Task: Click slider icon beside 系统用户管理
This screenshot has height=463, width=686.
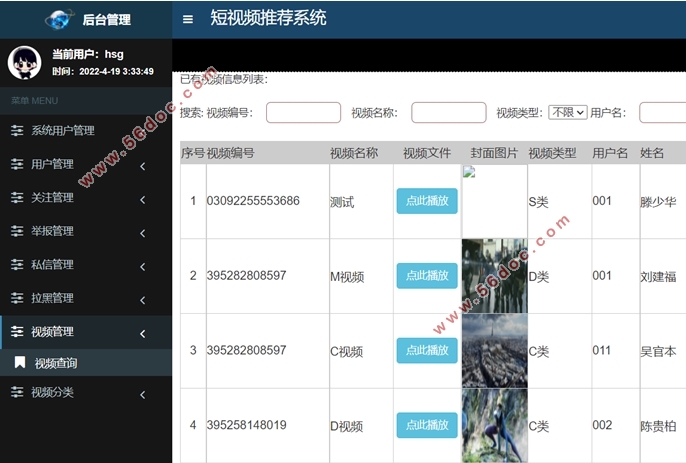Action: (17, 131)
